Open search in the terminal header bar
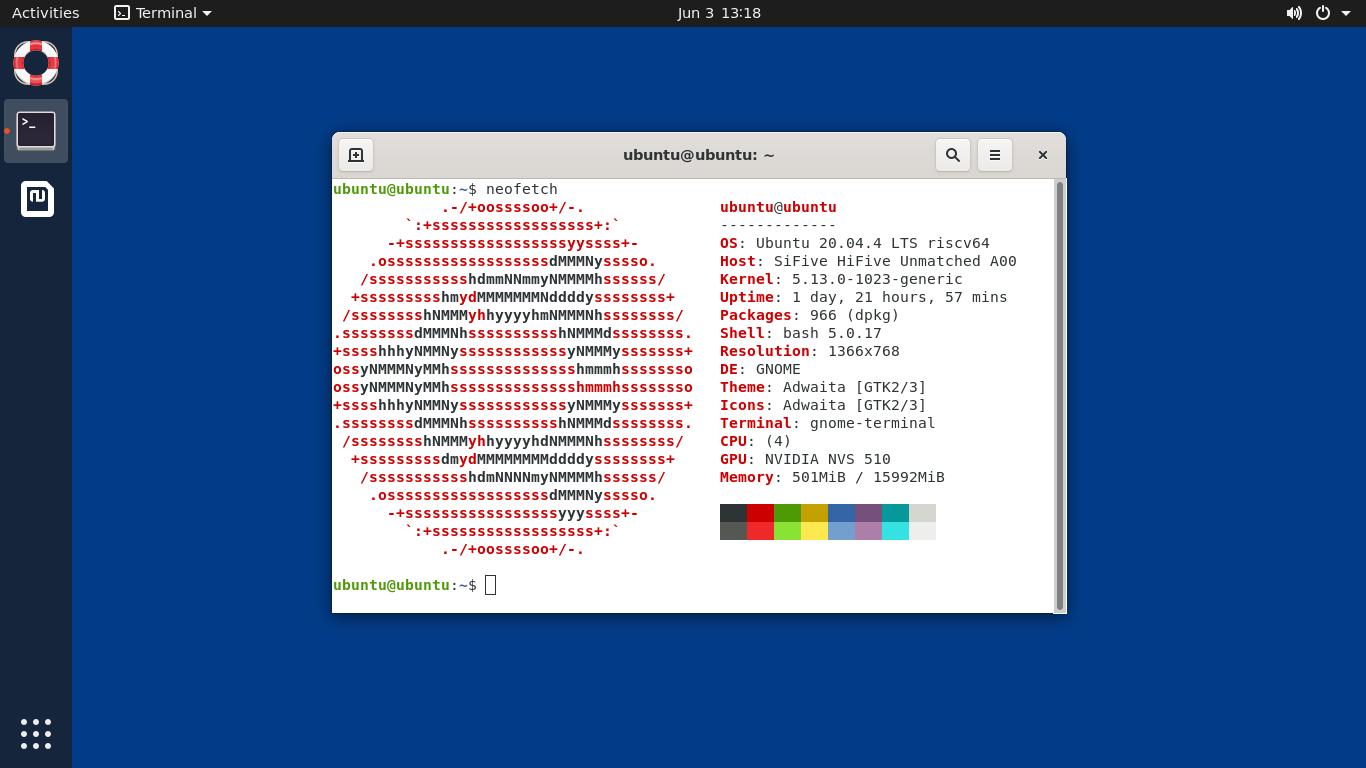1366x768 pixels. [951, 155]
